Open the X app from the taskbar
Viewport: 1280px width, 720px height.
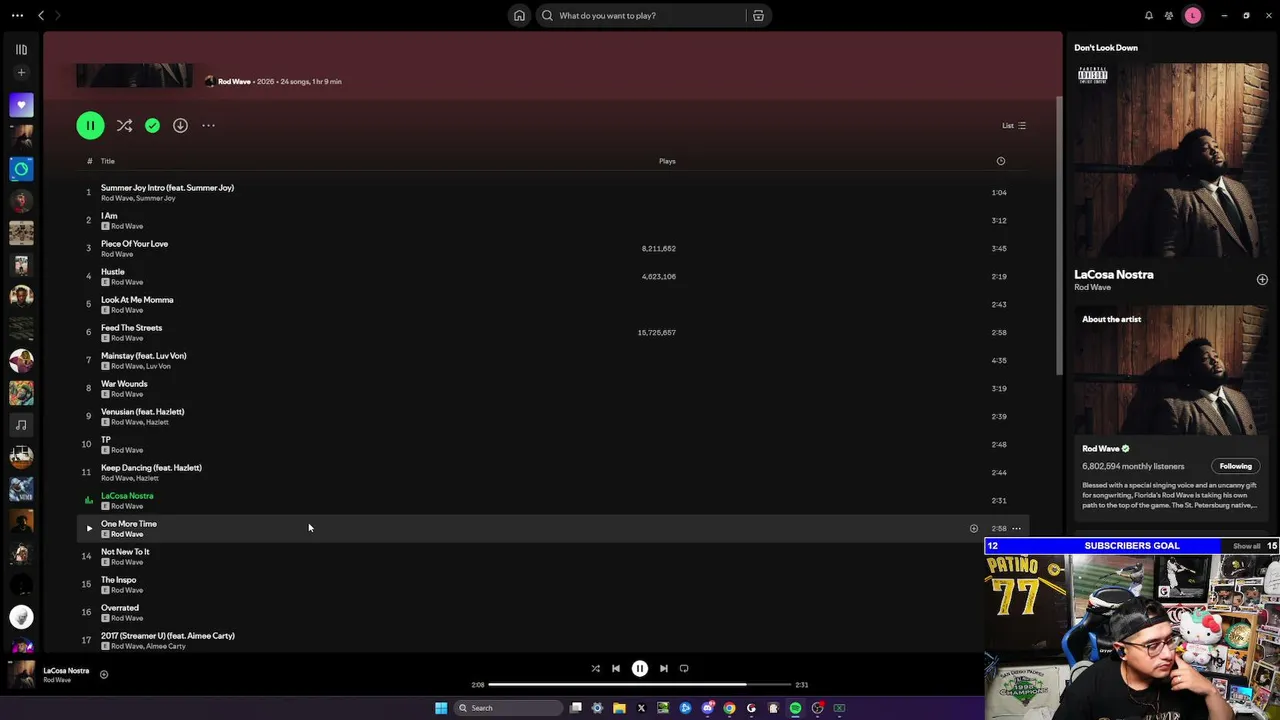[x=641, y=708]
